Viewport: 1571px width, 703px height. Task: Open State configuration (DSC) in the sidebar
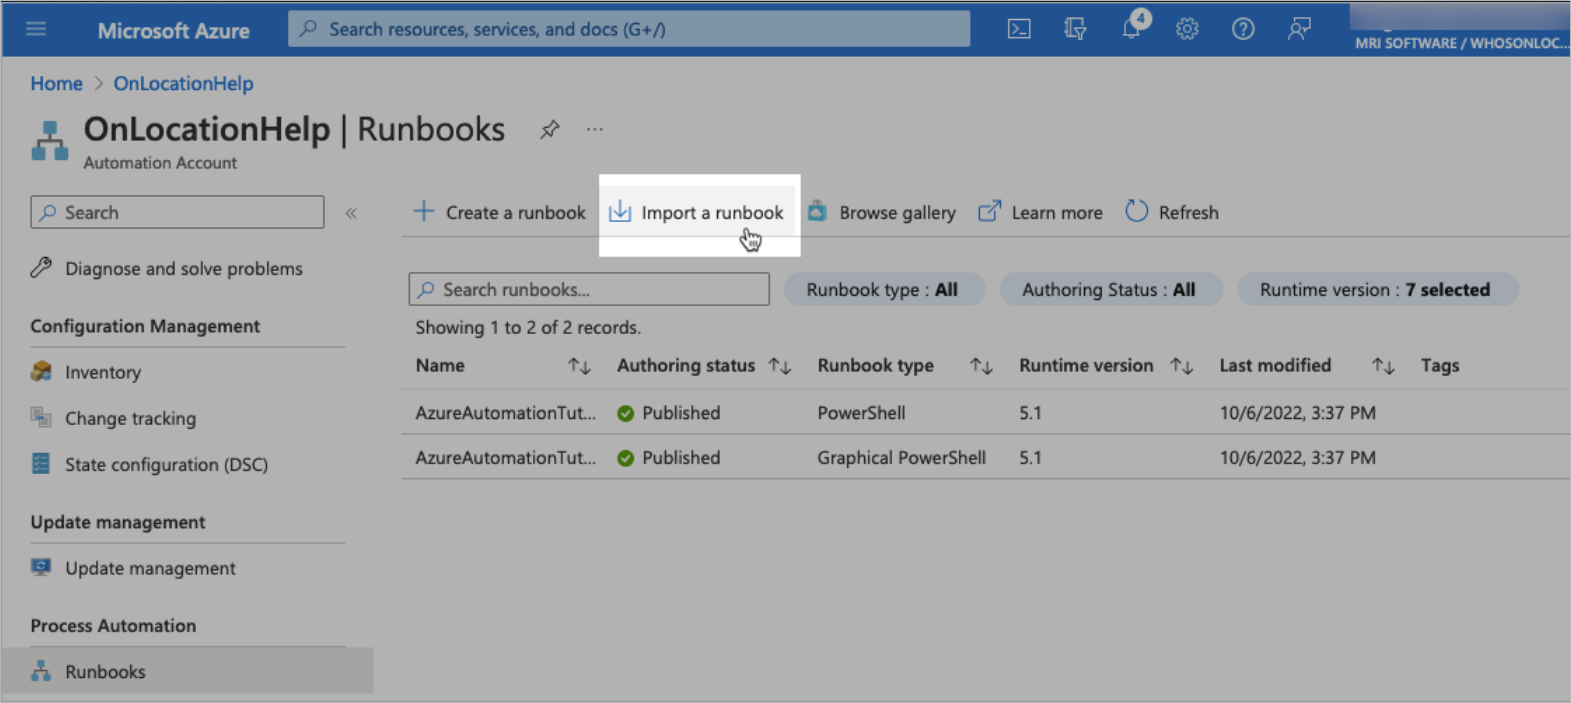point(166,464)
